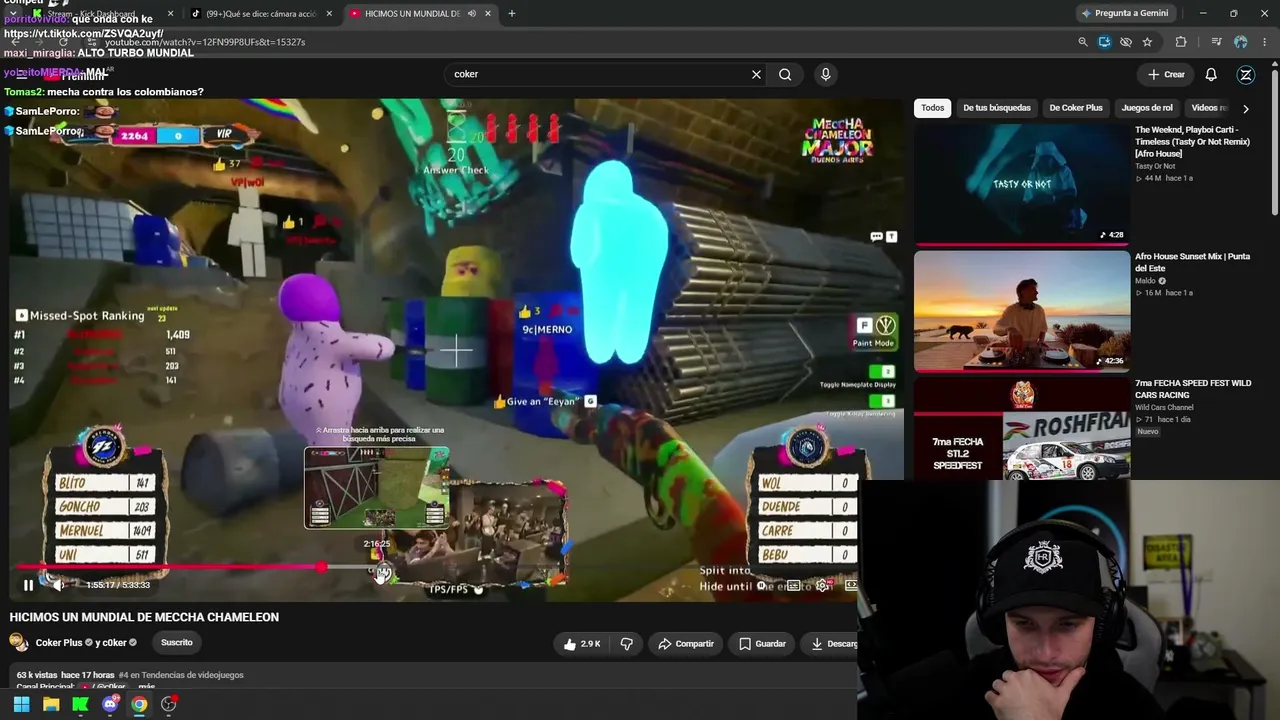Toggle subtitles in the player controls

pos(793,585)
